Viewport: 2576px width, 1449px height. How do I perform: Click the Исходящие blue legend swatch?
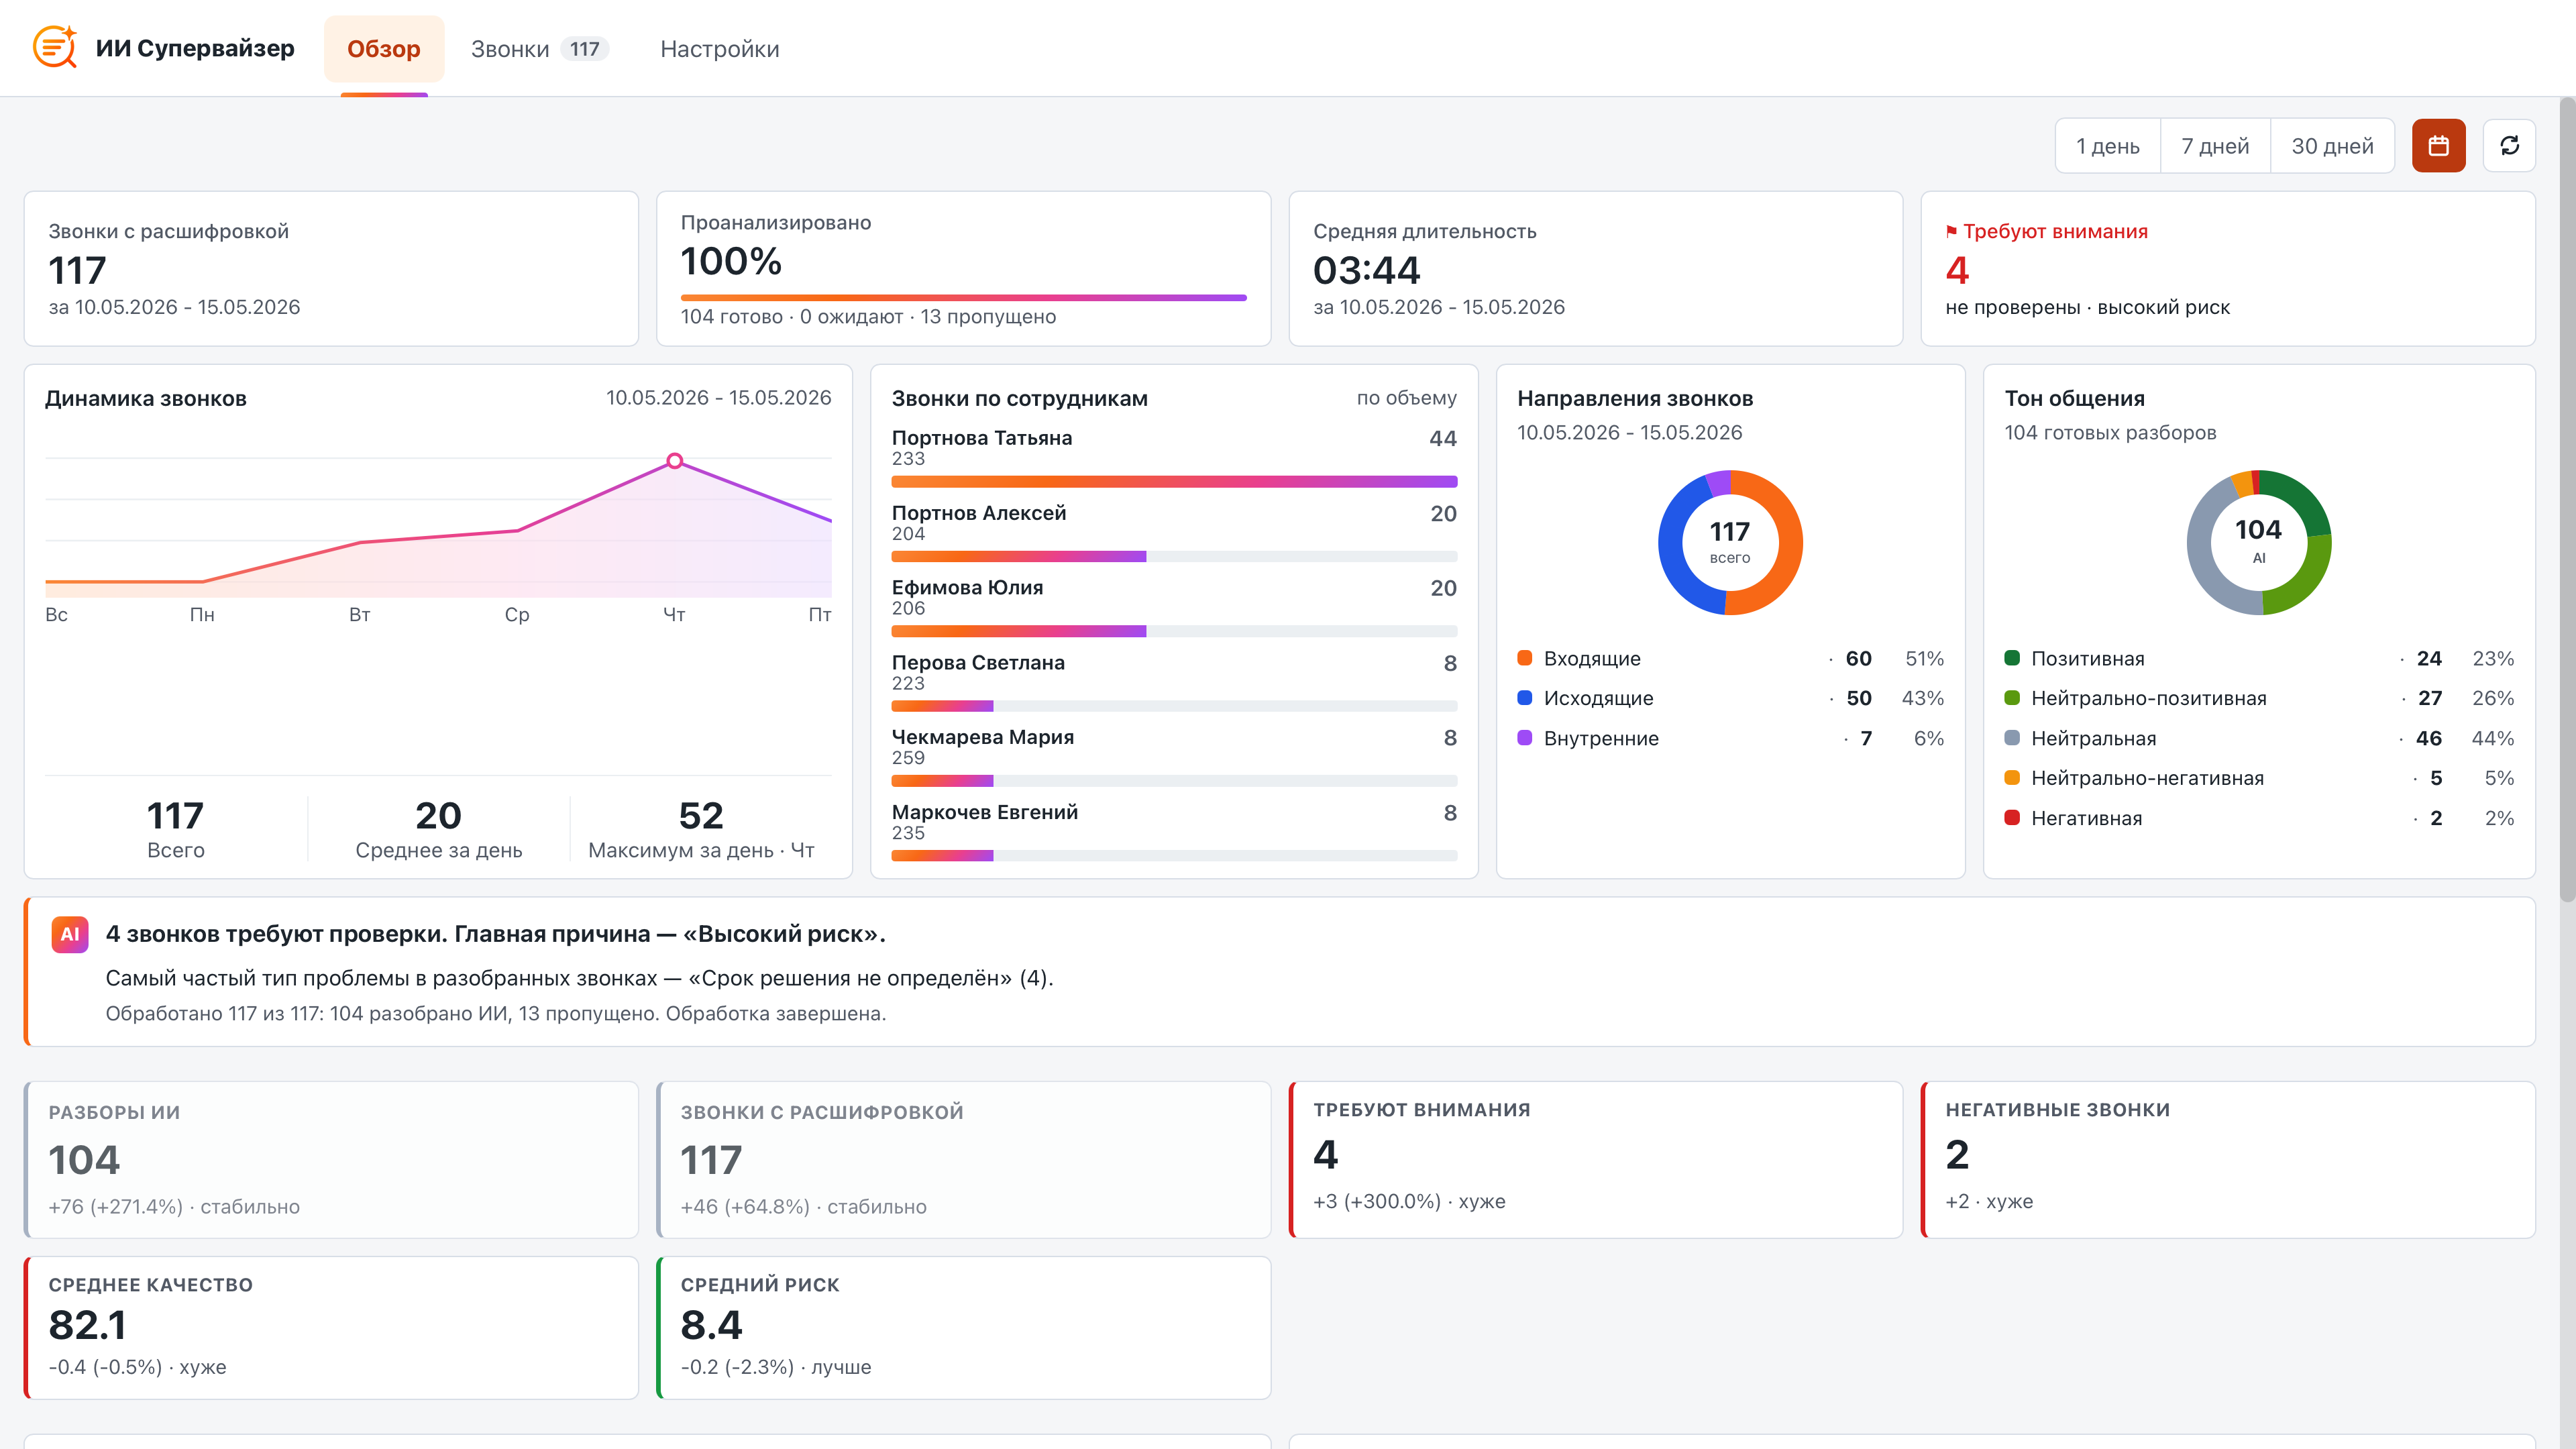coord(1525,698)
